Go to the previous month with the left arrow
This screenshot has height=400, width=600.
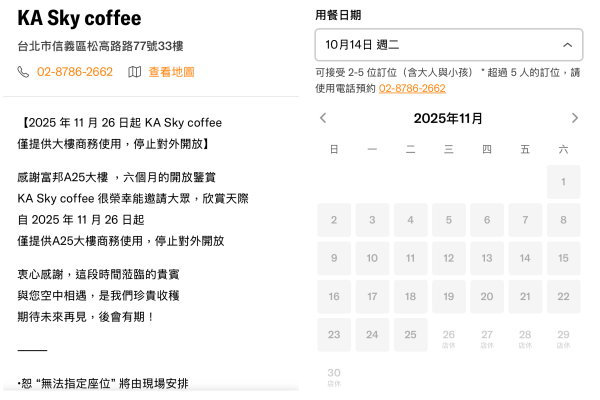[x=323, y=118]
